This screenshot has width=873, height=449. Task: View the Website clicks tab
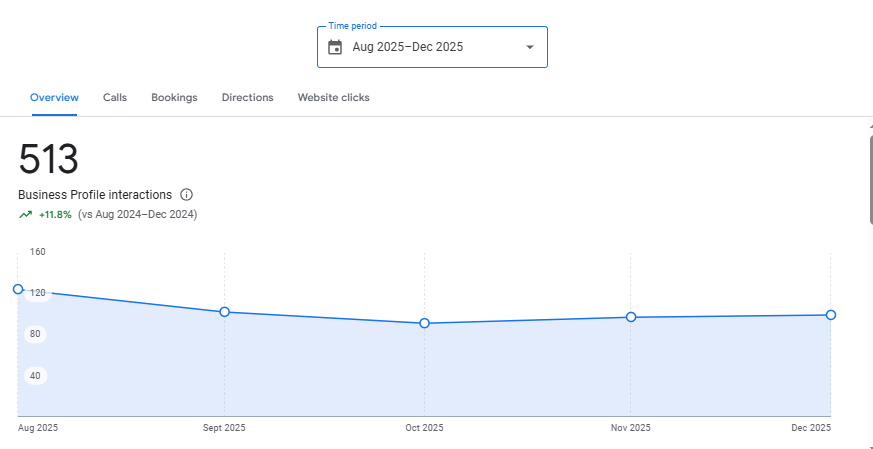[333, 97]
